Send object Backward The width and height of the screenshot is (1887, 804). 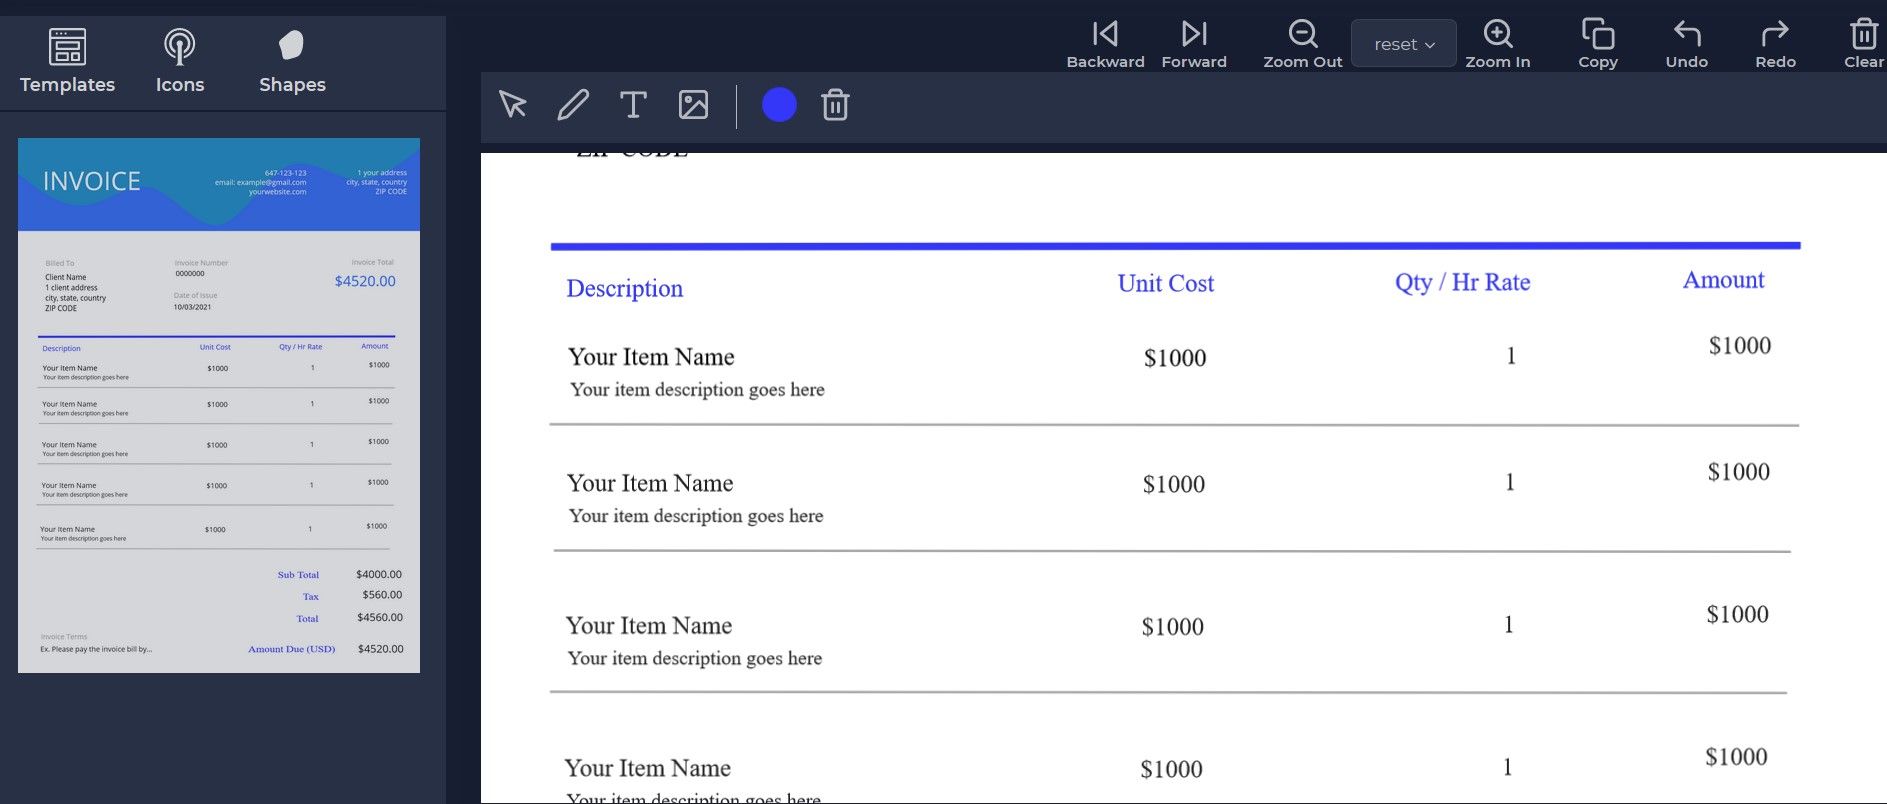(x=1105, y=44)
